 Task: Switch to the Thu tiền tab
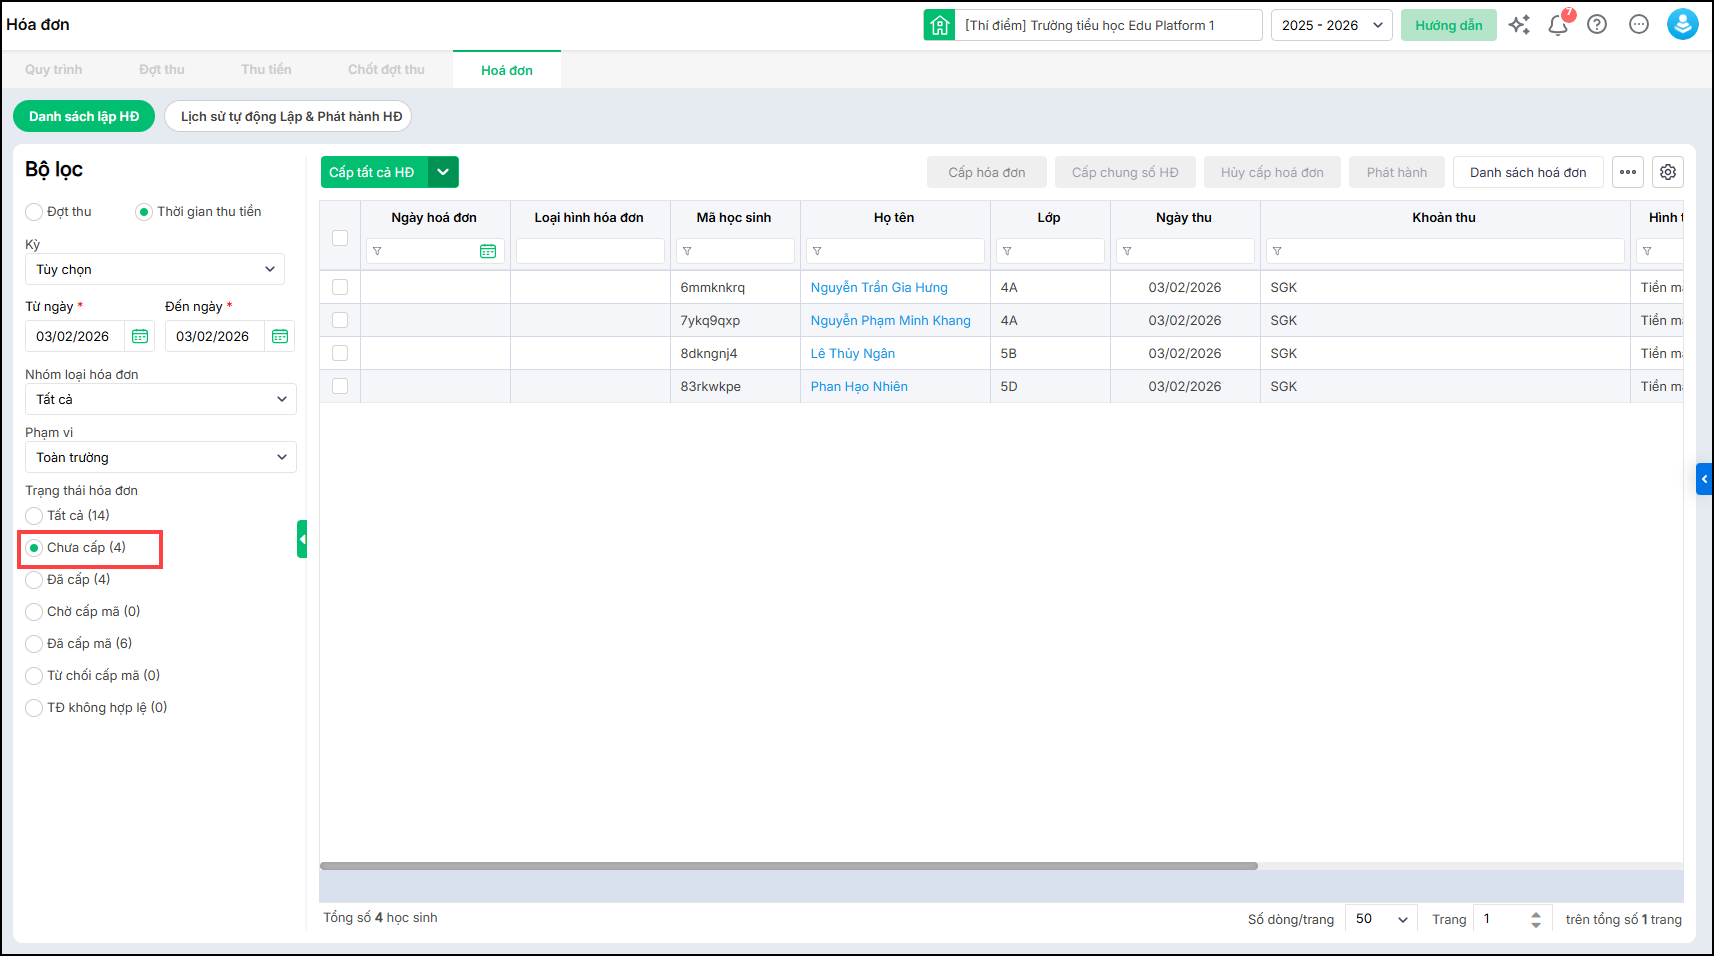(266, 70)
